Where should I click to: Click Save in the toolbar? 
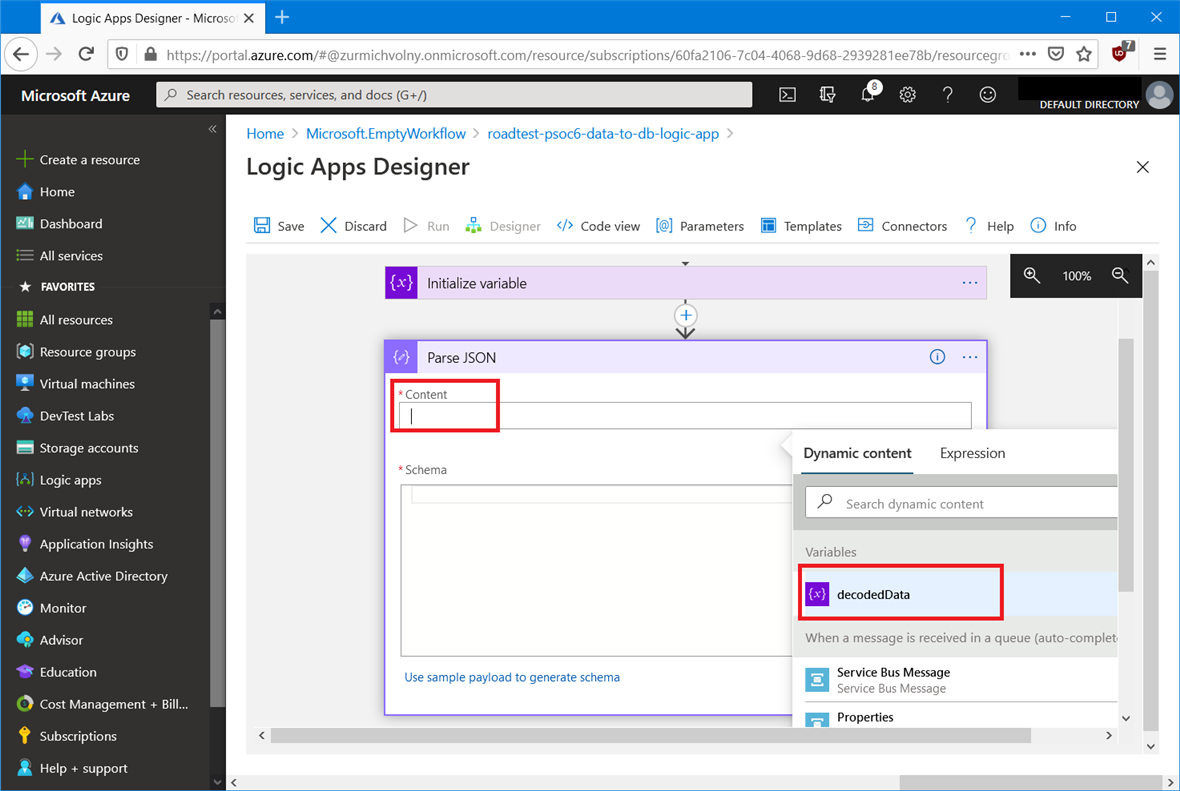(x=279, y=226)
